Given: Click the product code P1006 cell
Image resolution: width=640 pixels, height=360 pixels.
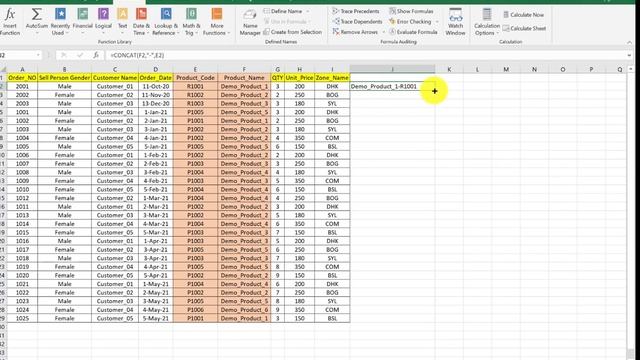Looking at the screenshot, I should point(195,310).
